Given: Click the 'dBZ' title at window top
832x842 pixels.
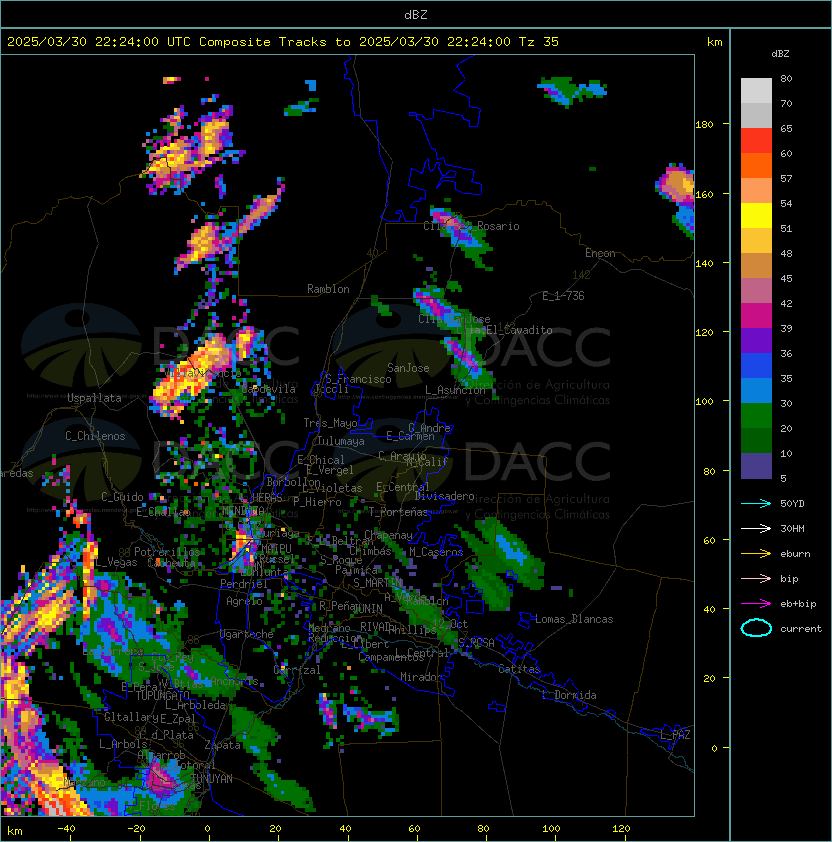Looking at the screenshot, I should click(416, 14).
